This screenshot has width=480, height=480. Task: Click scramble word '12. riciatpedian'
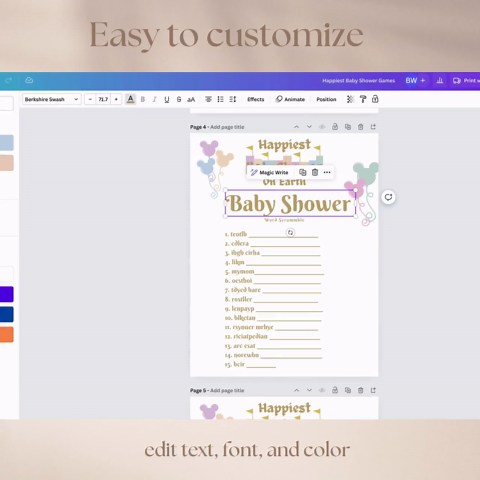coord(246,336)
